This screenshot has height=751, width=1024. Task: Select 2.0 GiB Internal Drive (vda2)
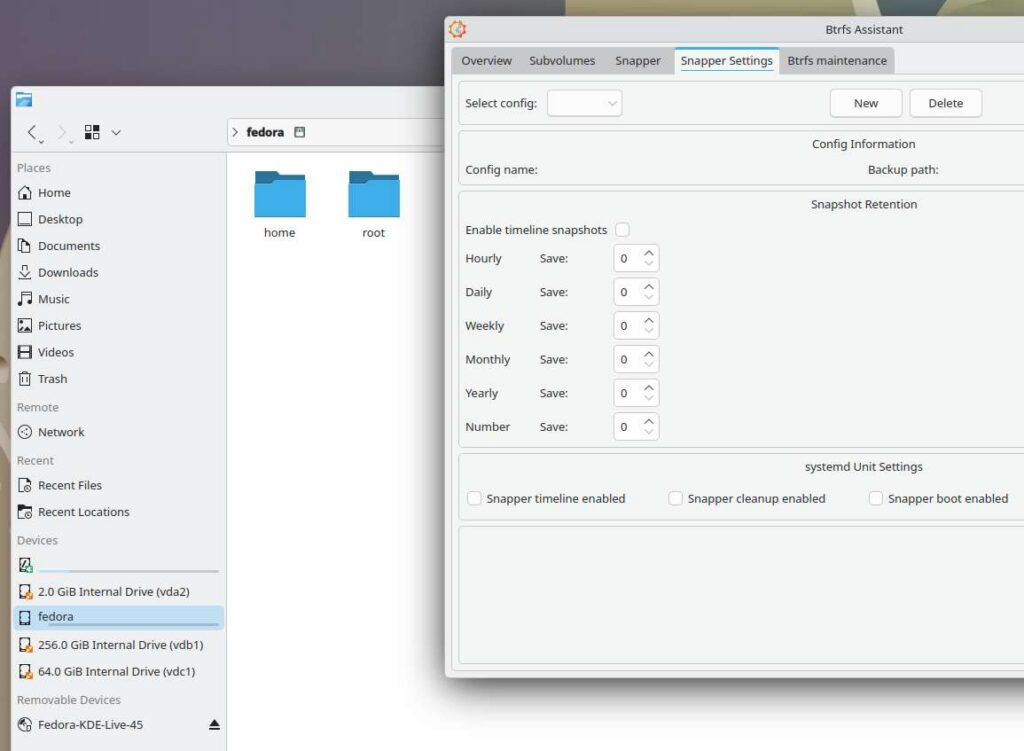(118, 592)
